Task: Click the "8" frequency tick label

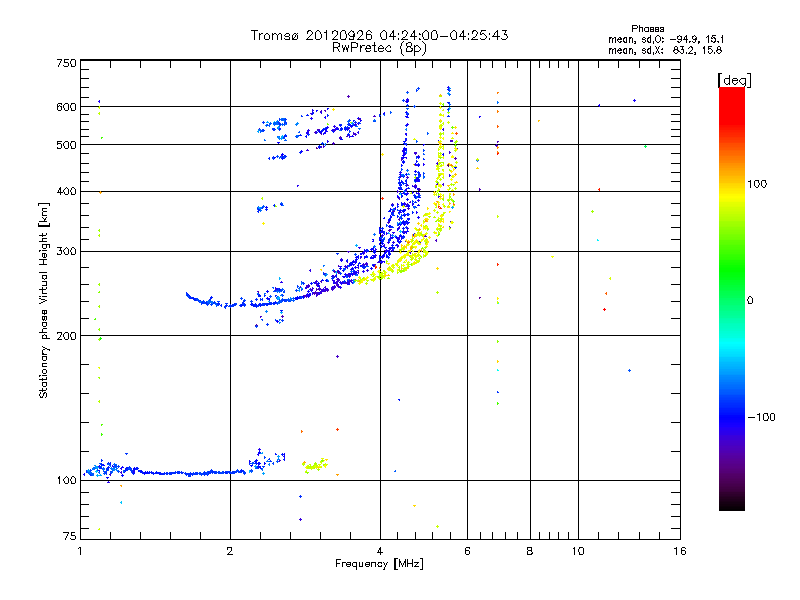Action: point(530,551)
